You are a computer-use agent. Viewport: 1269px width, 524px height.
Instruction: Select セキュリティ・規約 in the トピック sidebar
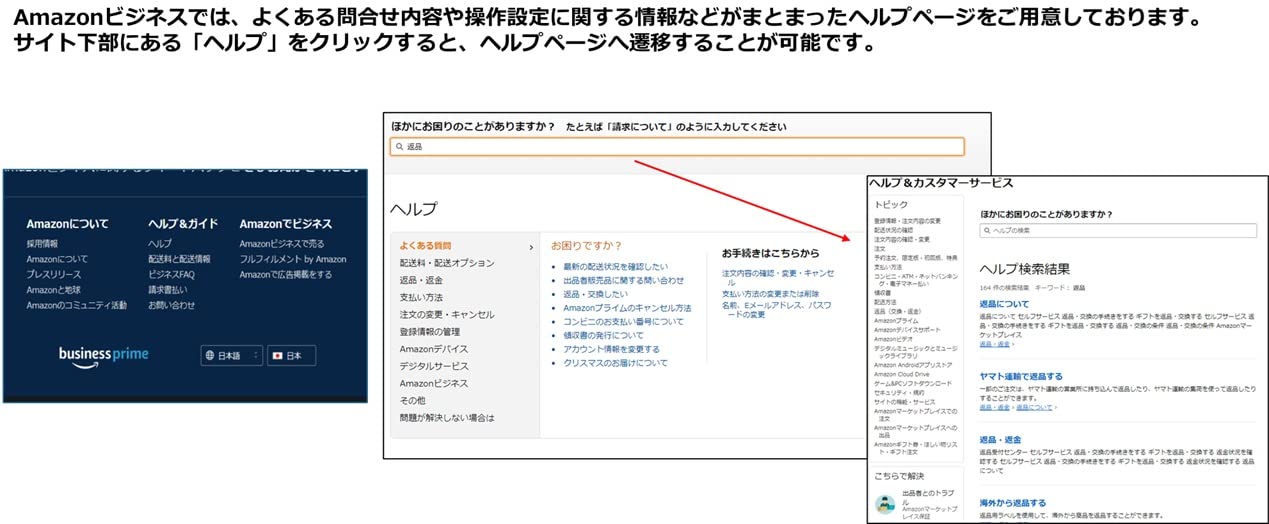[x=899, y=392]
